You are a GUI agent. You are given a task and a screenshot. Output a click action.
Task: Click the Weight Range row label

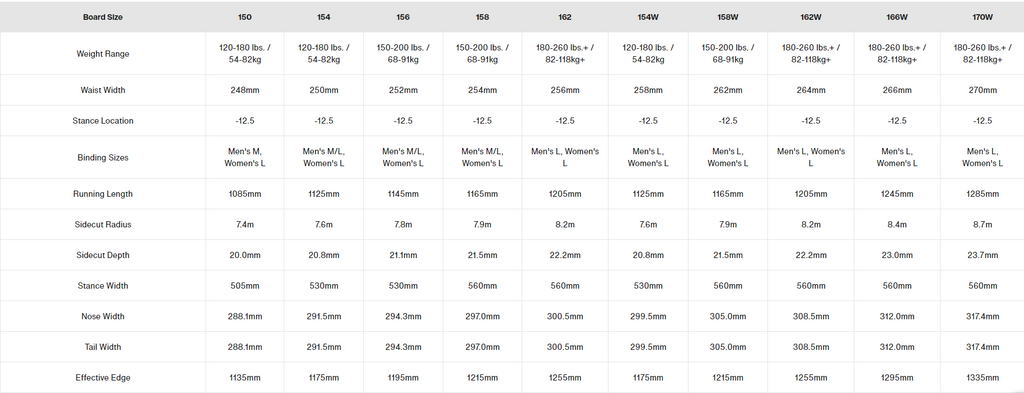[x=103, y=54]
